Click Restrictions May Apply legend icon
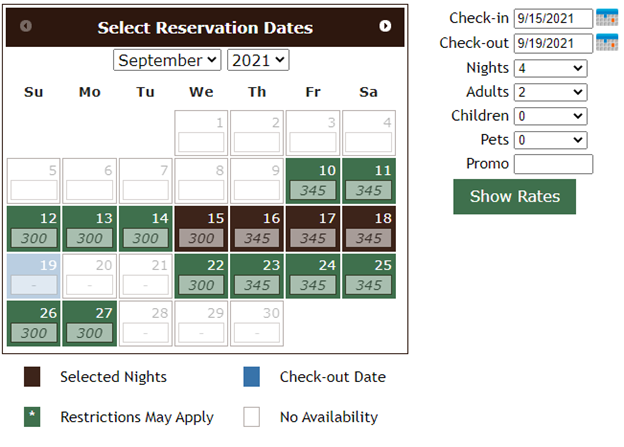 (32, 416)
